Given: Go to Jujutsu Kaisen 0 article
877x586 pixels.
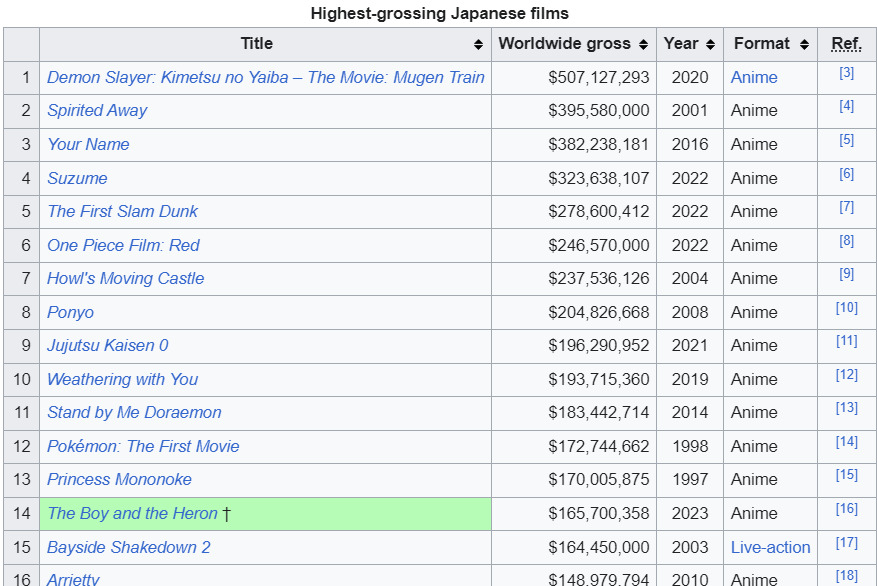Looking at the screenshot, I should pos(107,345).
